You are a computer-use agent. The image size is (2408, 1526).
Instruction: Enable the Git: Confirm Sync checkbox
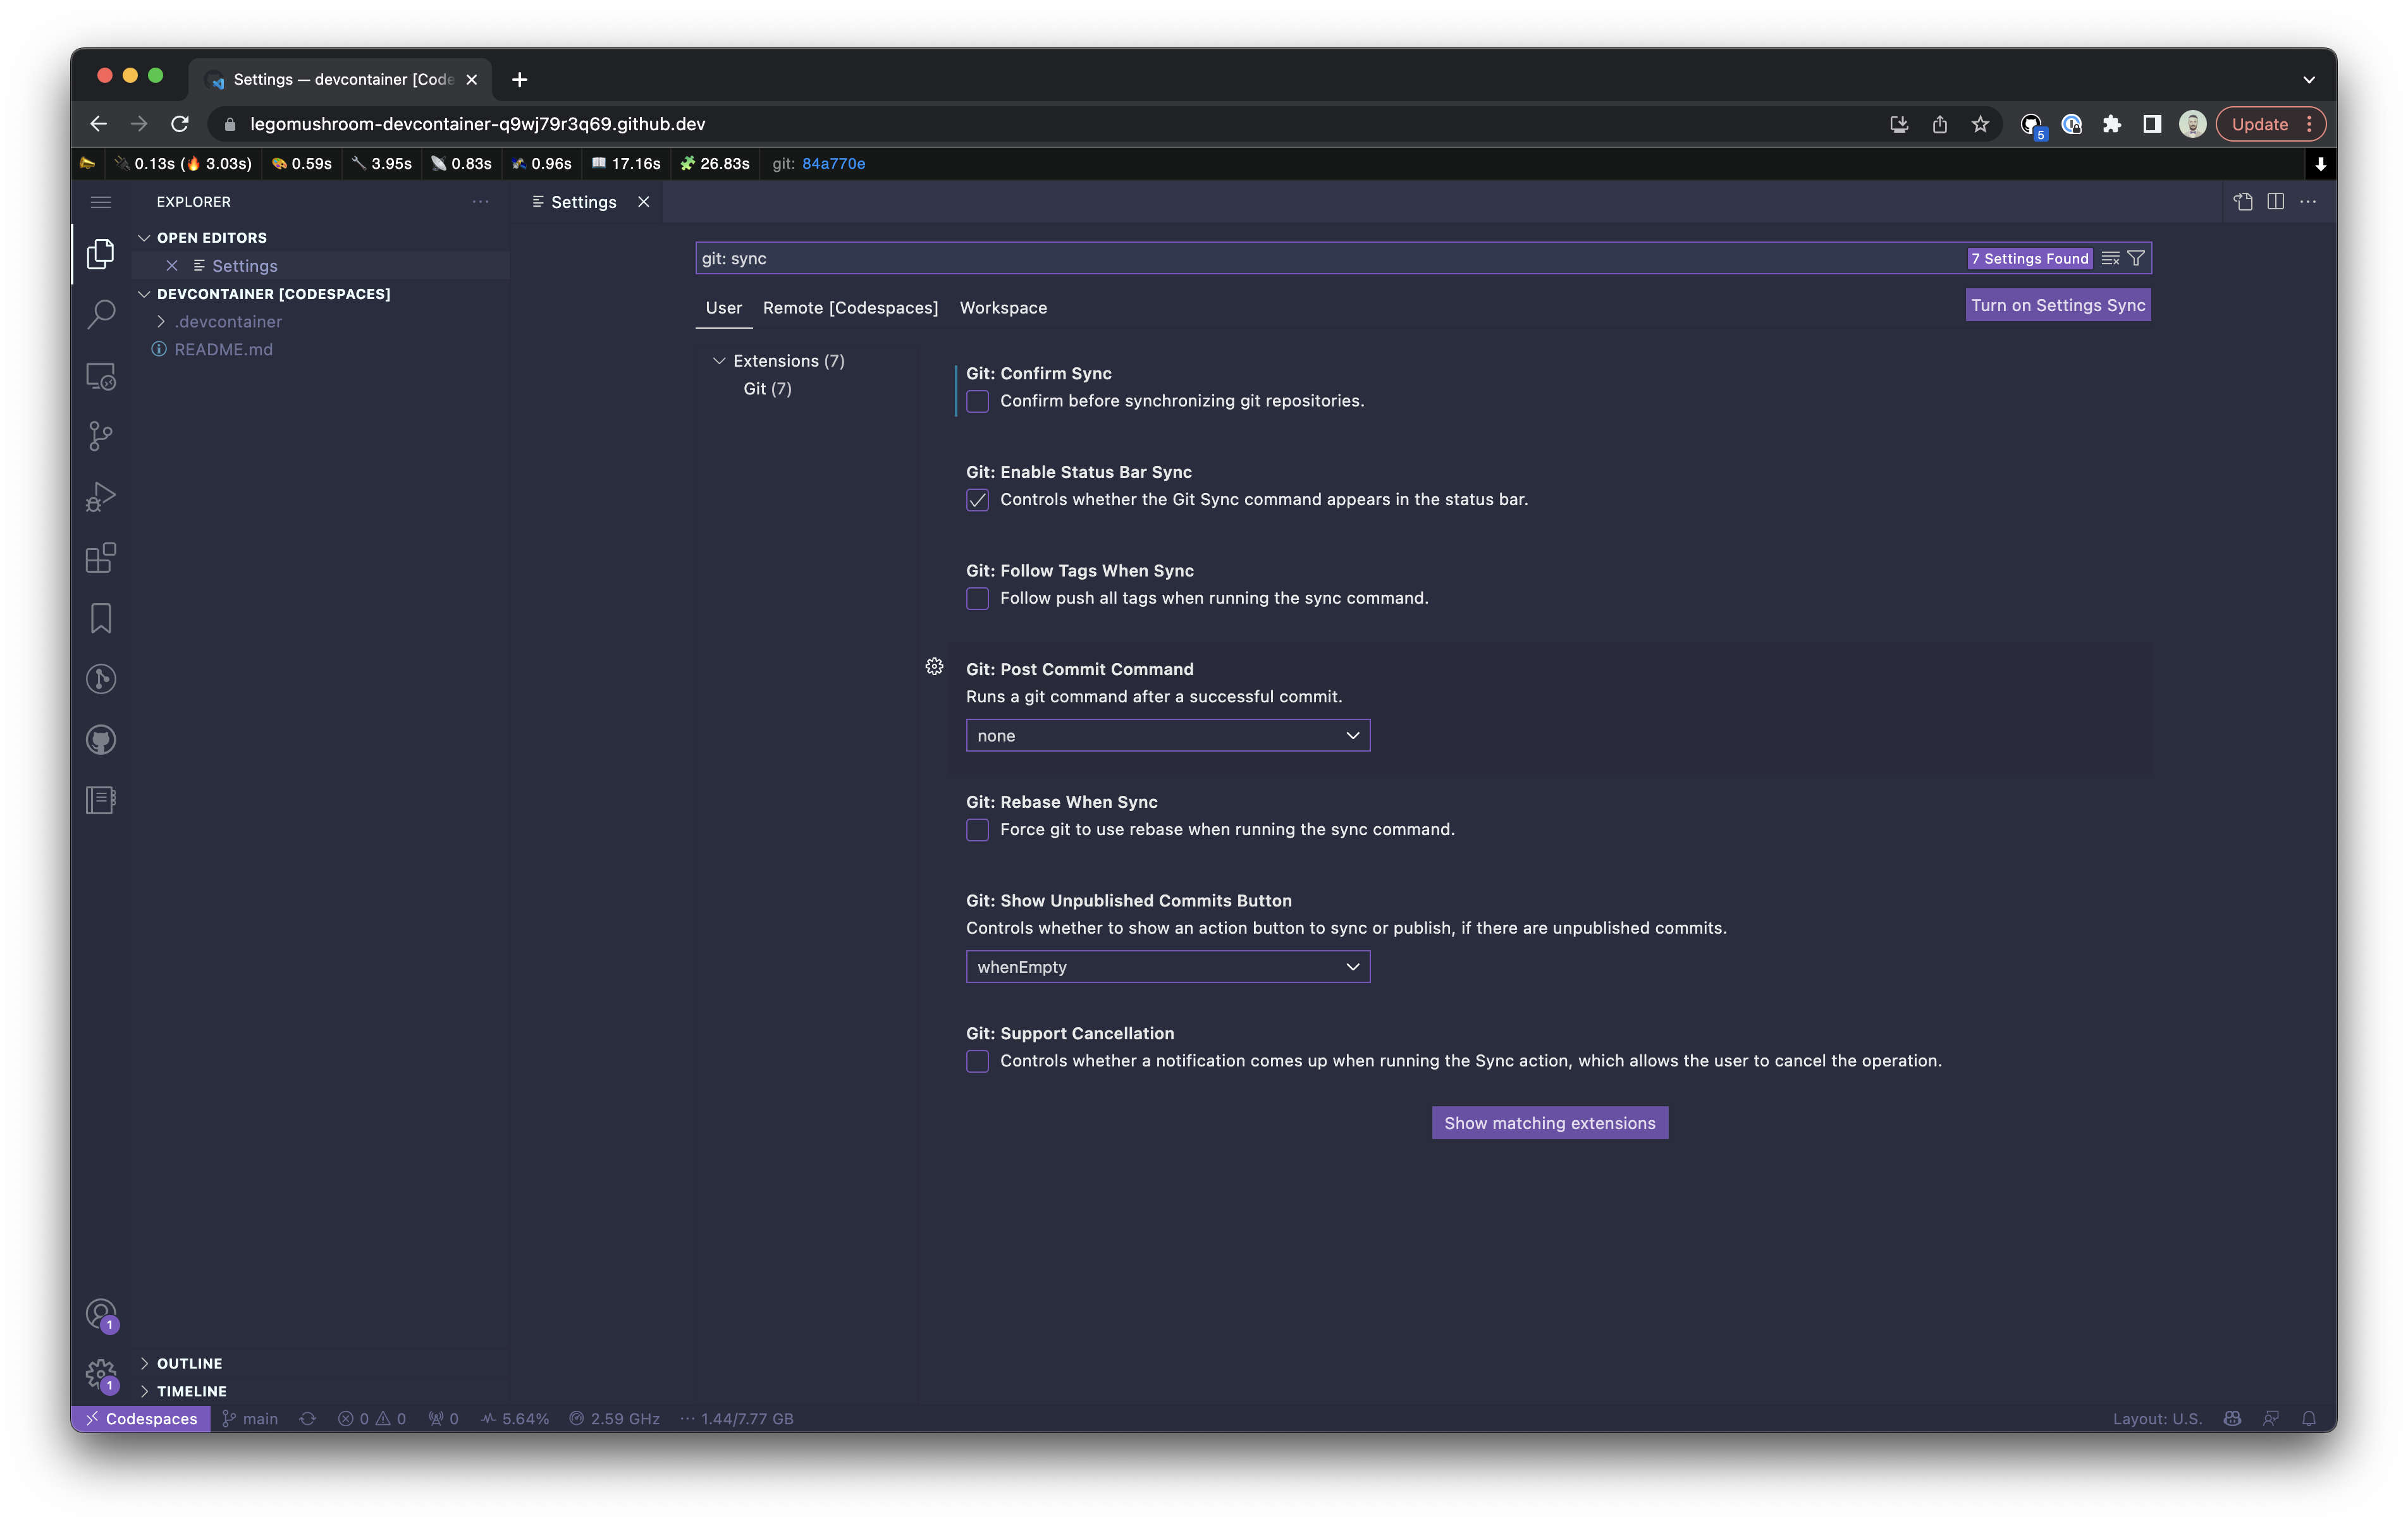pyautogui.click(x=977, y=402)
